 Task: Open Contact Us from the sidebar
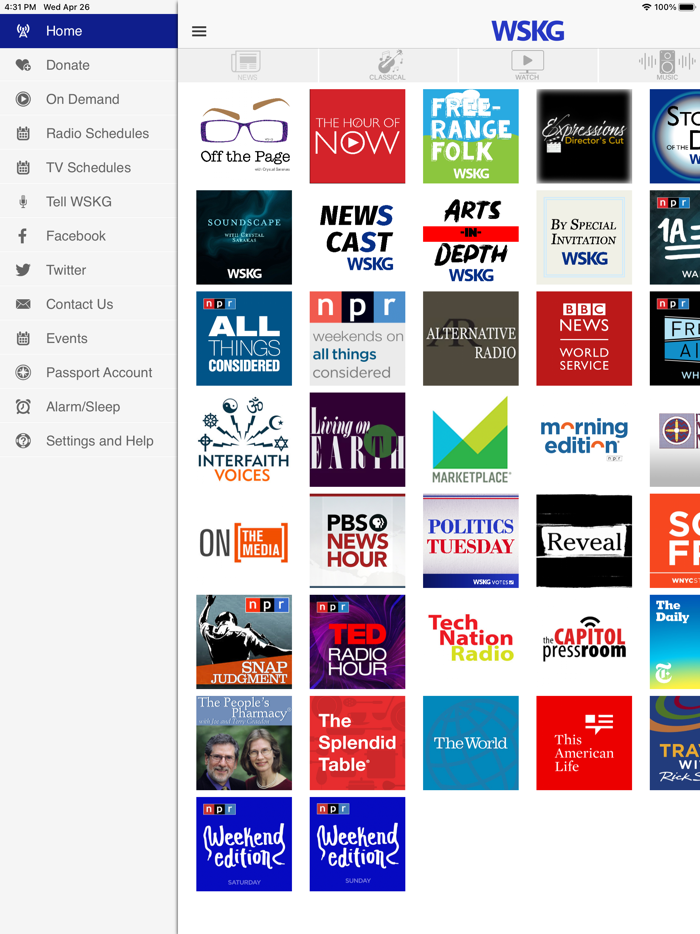coord(89,304)
